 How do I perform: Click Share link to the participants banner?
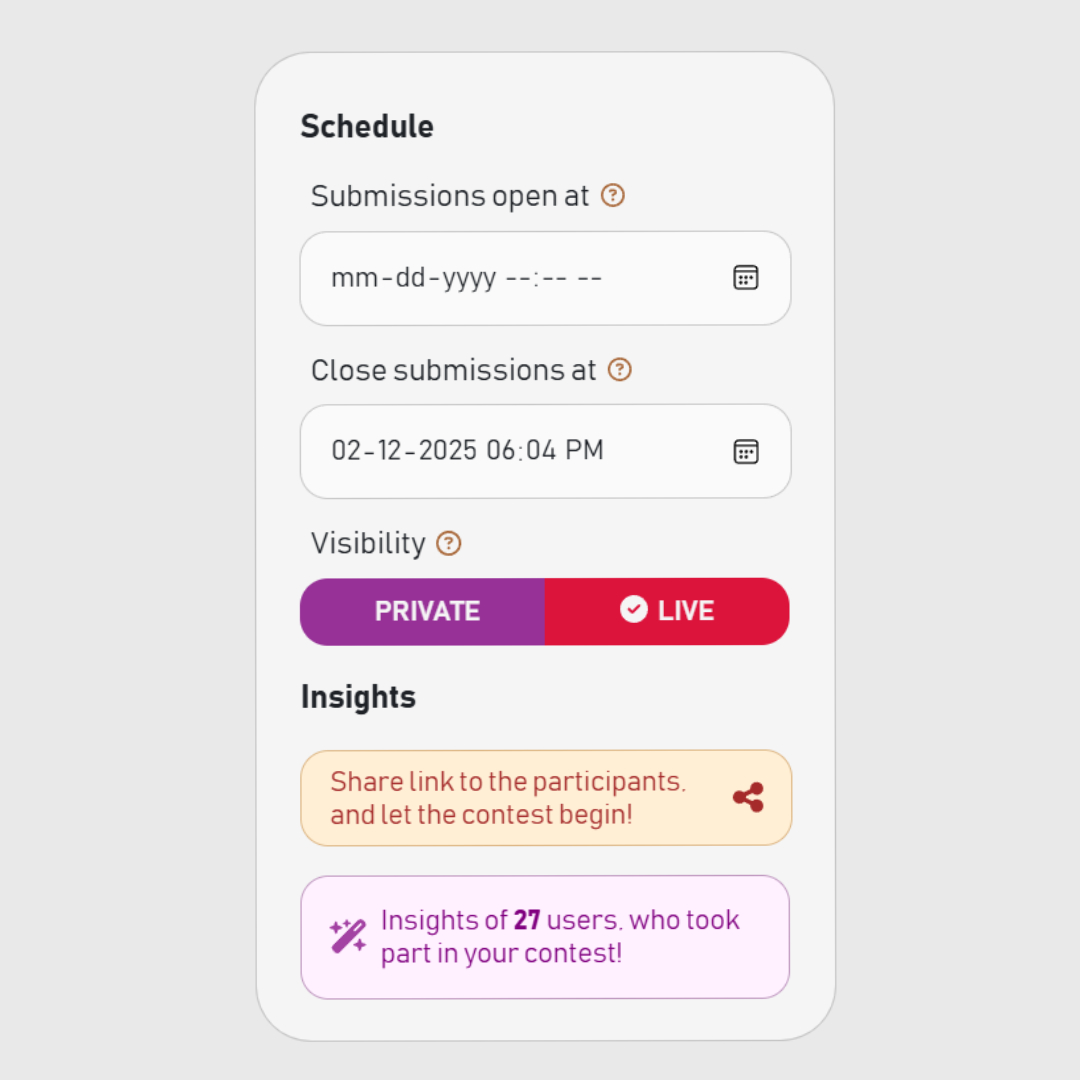[x=546, y=798]
